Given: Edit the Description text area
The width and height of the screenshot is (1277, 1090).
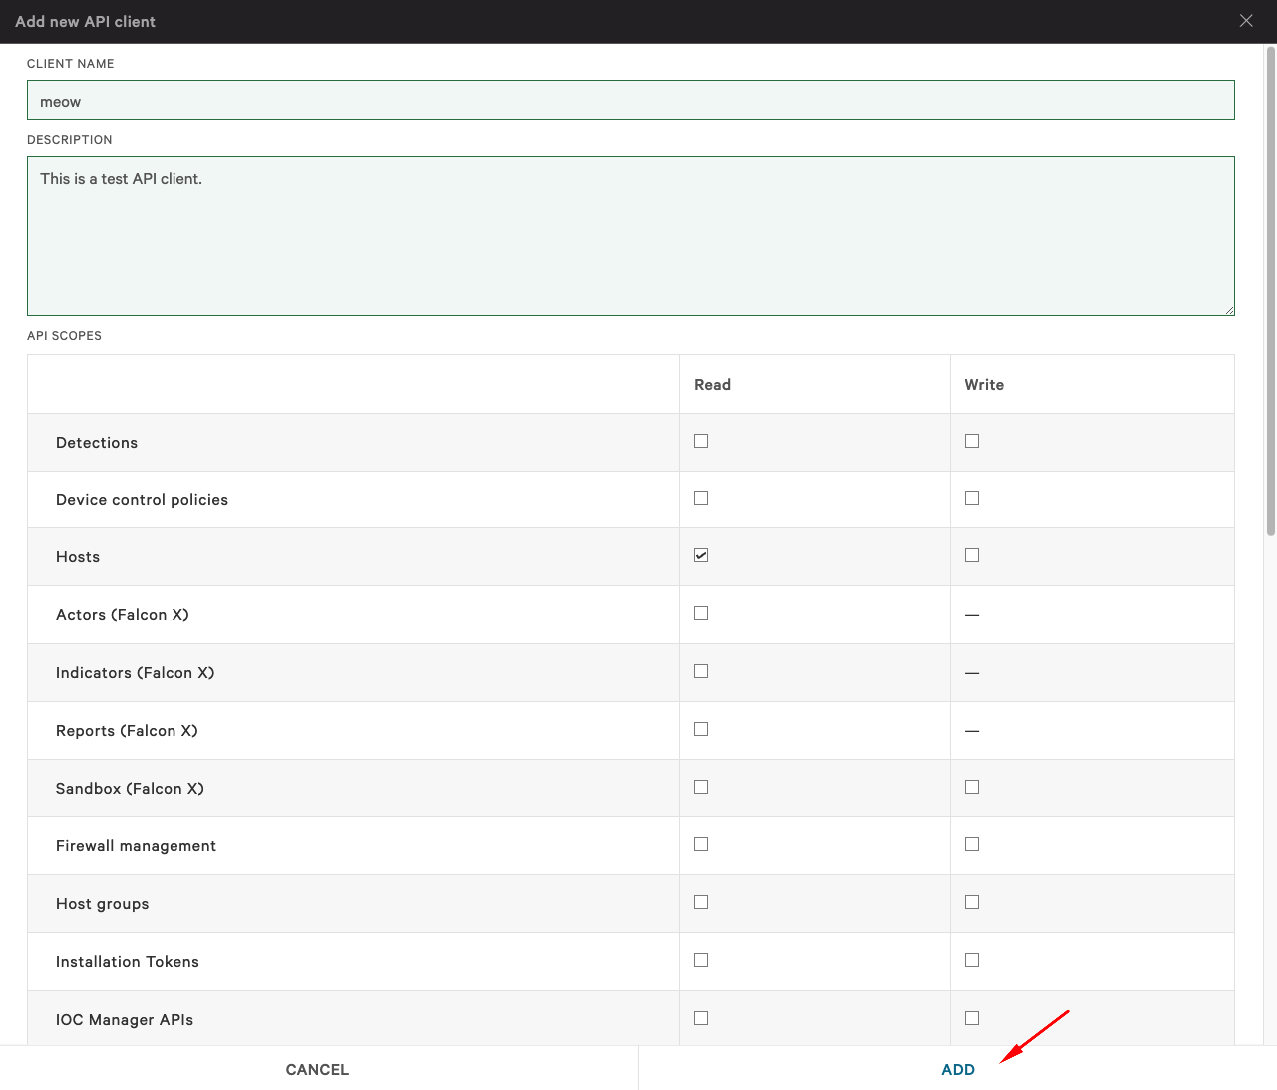Looking at the screenshot, I should pyautogui.click(x=631, y=236).
